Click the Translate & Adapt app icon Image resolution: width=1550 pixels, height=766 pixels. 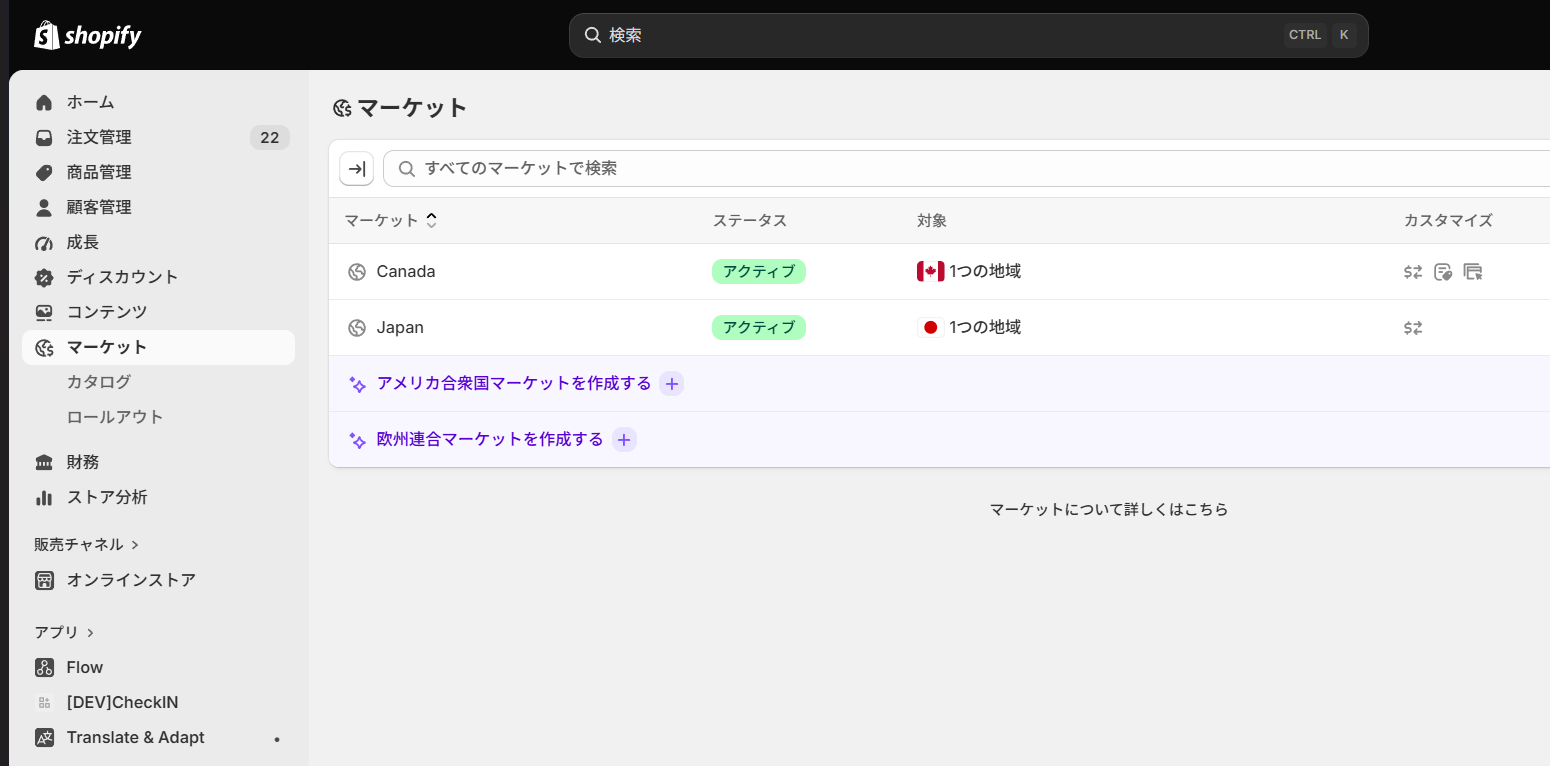(x=44, y=737)
